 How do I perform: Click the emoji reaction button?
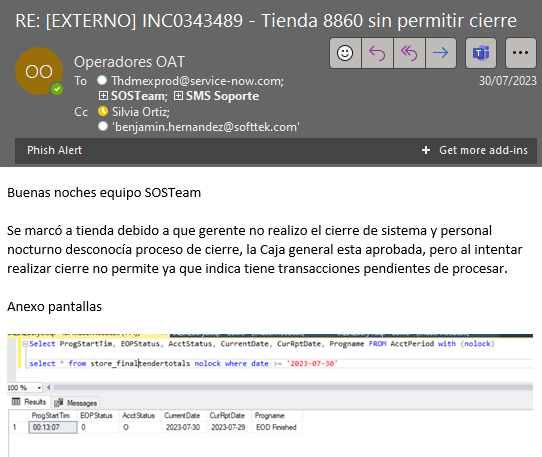pyautogui.click(x=345, y=53)
